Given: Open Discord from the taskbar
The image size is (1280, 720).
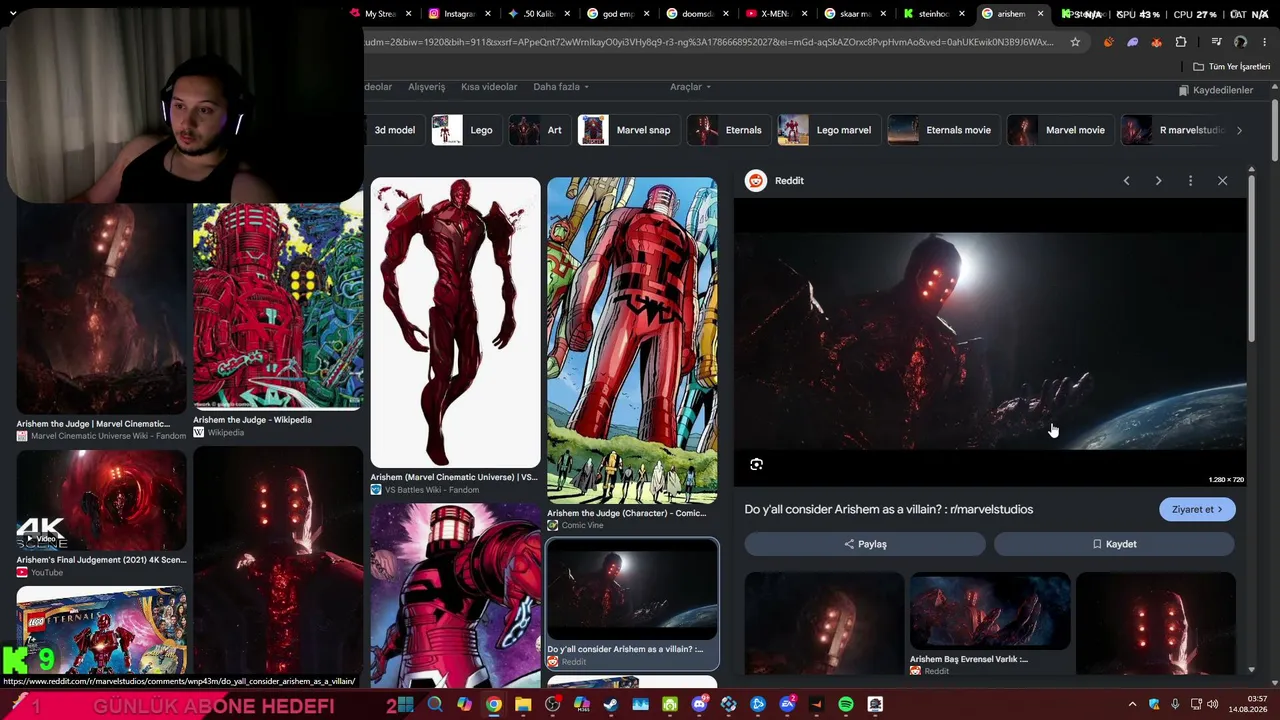Looking at the screenshot, I should (699, 705).
